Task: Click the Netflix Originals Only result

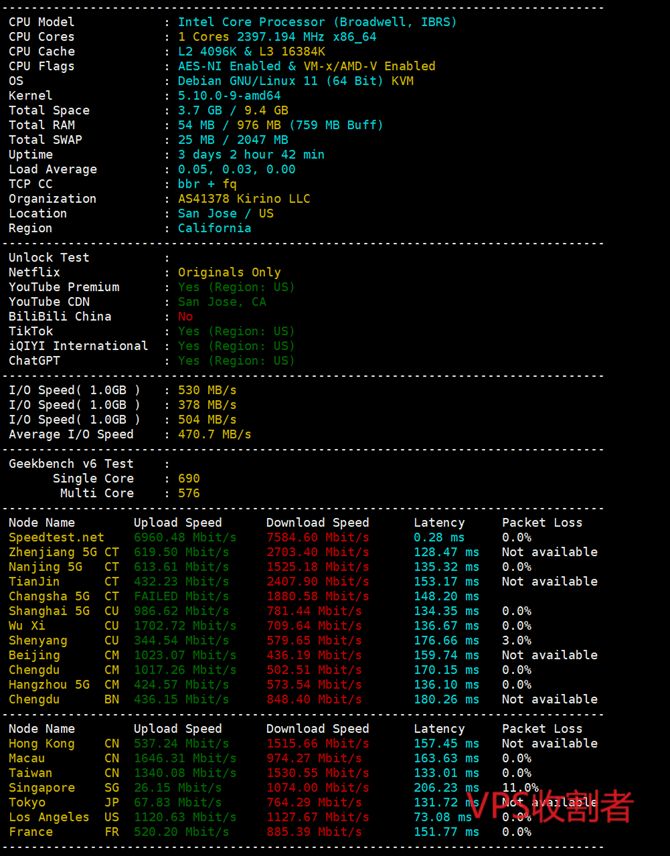Action: [x=229, y=272]
